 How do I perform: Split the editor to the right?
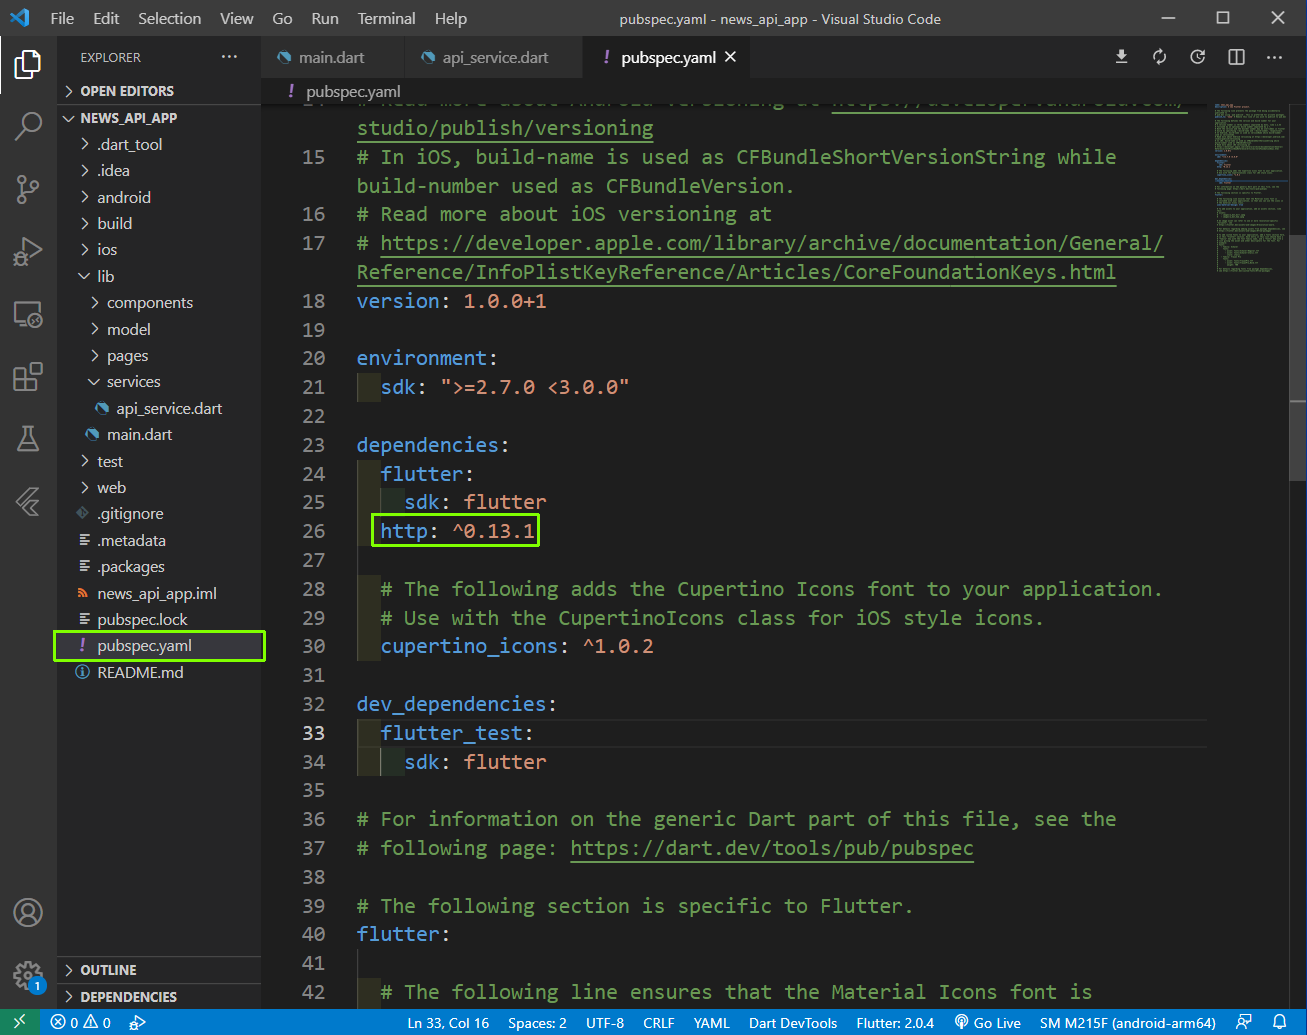pos(1237,57)
